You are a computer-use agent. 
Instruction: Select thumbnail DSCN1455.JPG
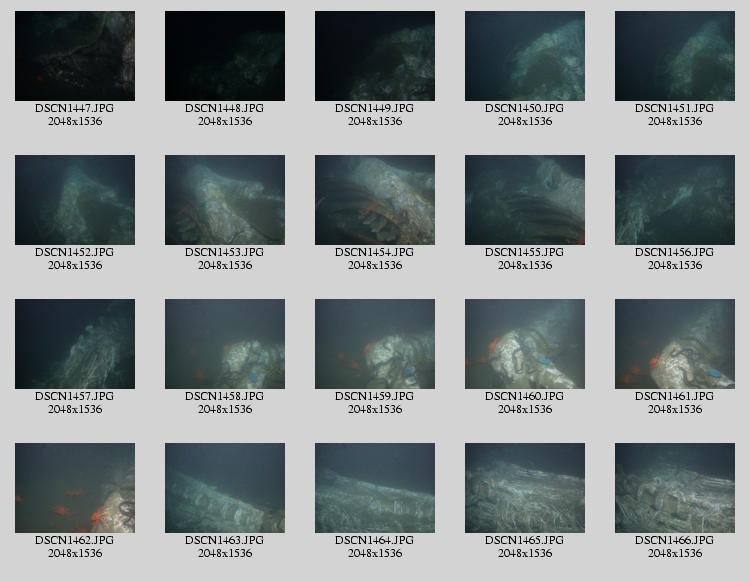[x=525, y=200]
